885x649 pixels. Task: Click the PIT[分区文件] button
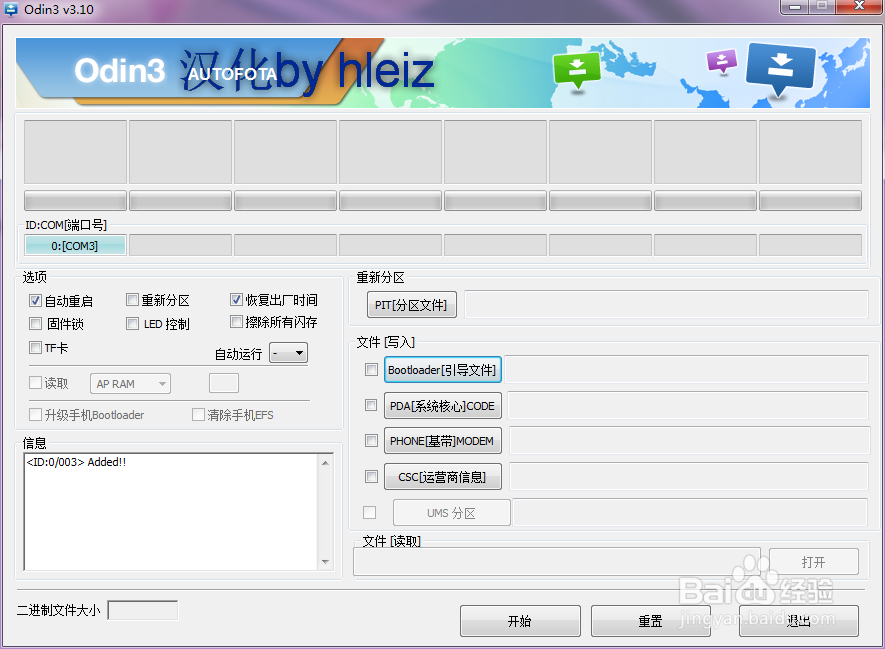(411, 305)
